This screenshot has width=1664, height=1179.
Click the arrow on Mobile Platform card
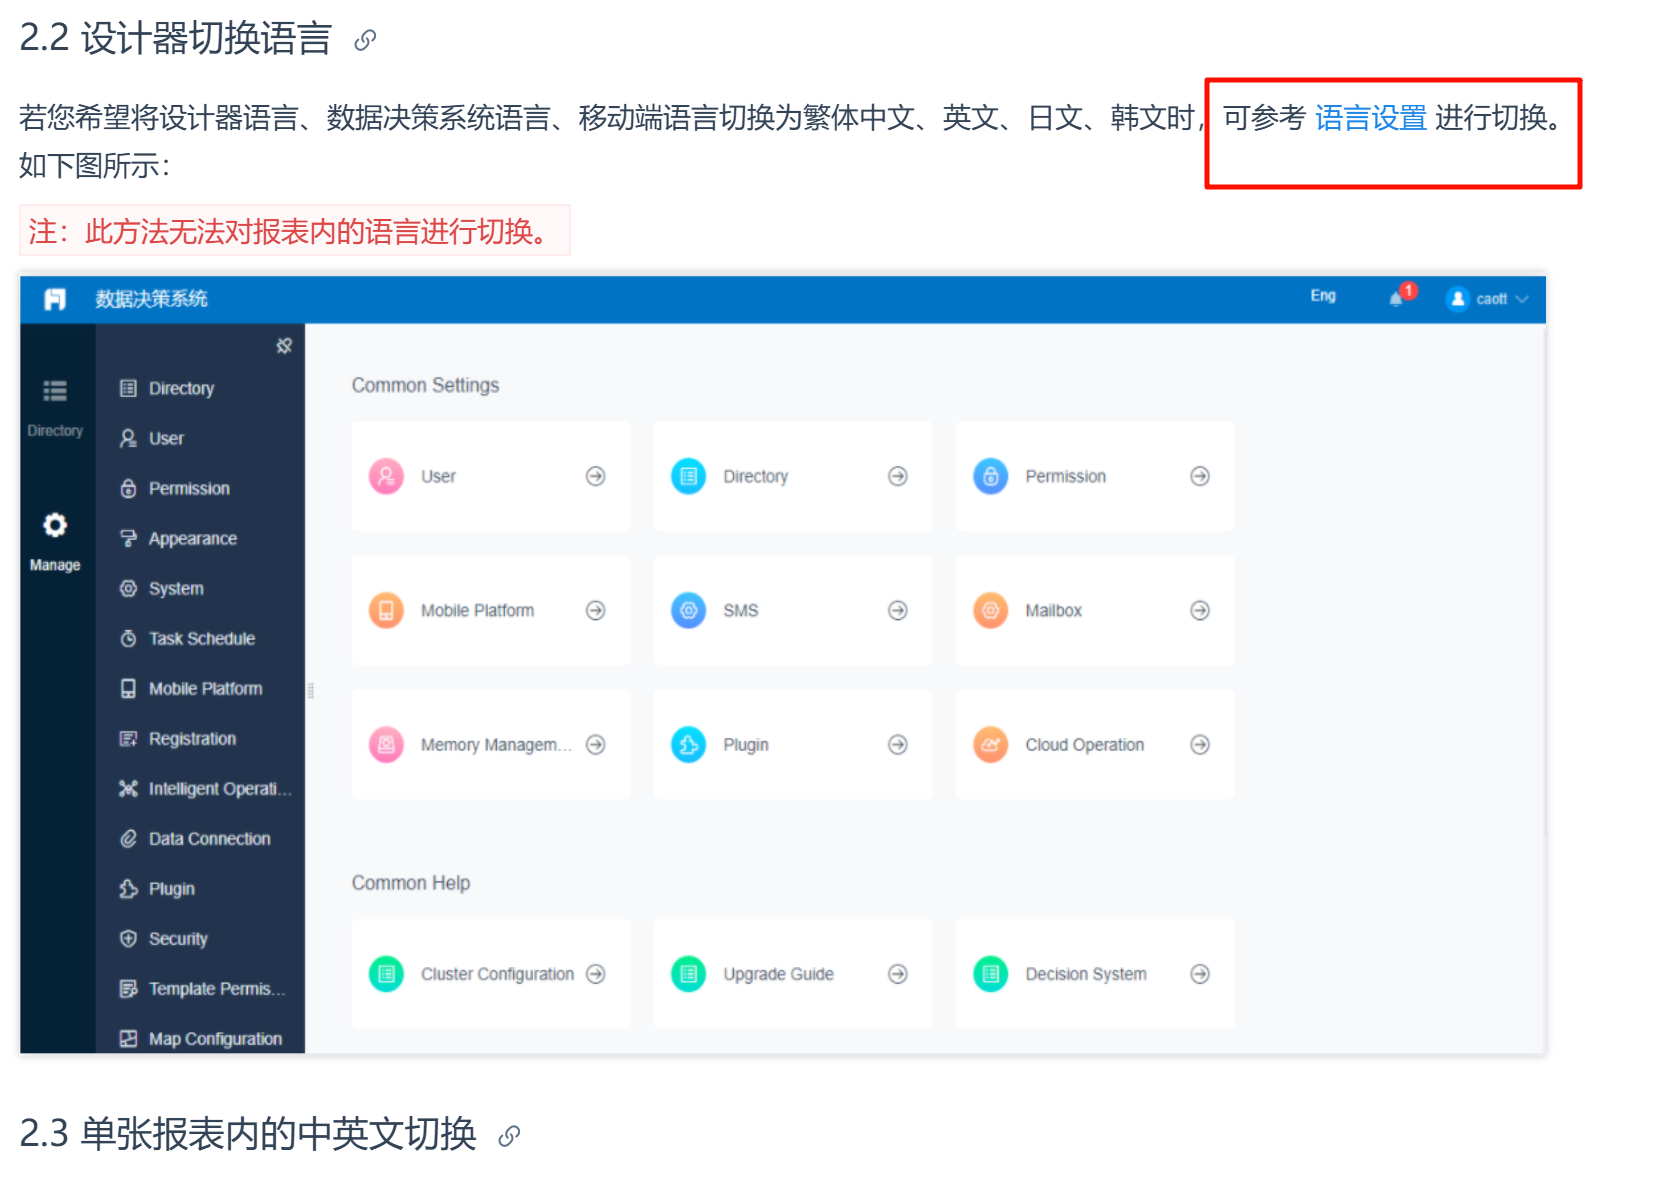tap(596, 610)
